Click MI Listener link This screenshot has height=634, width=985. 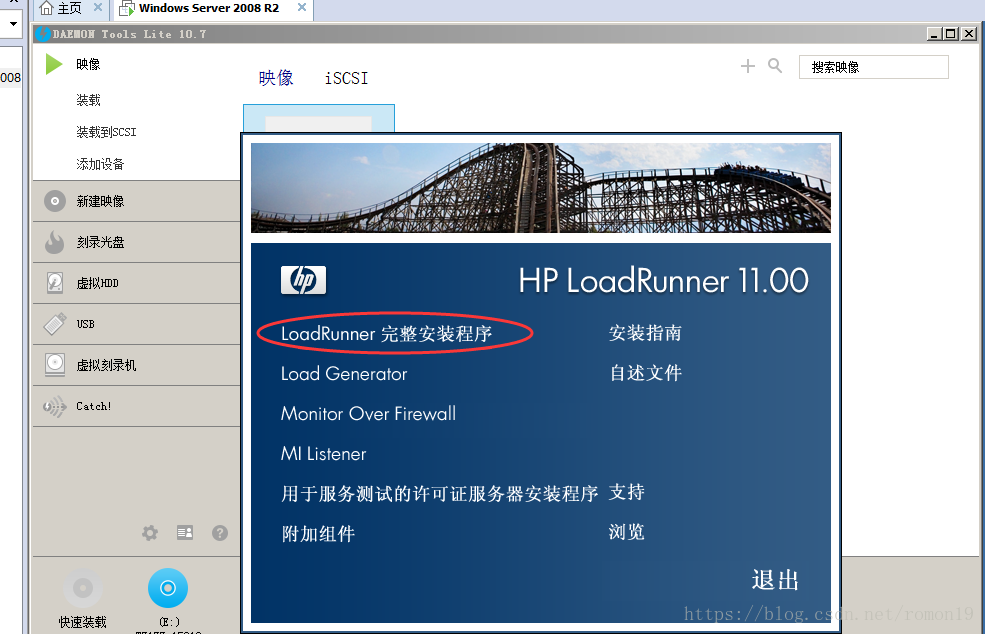pyautogui.click(x=324, y=454)
